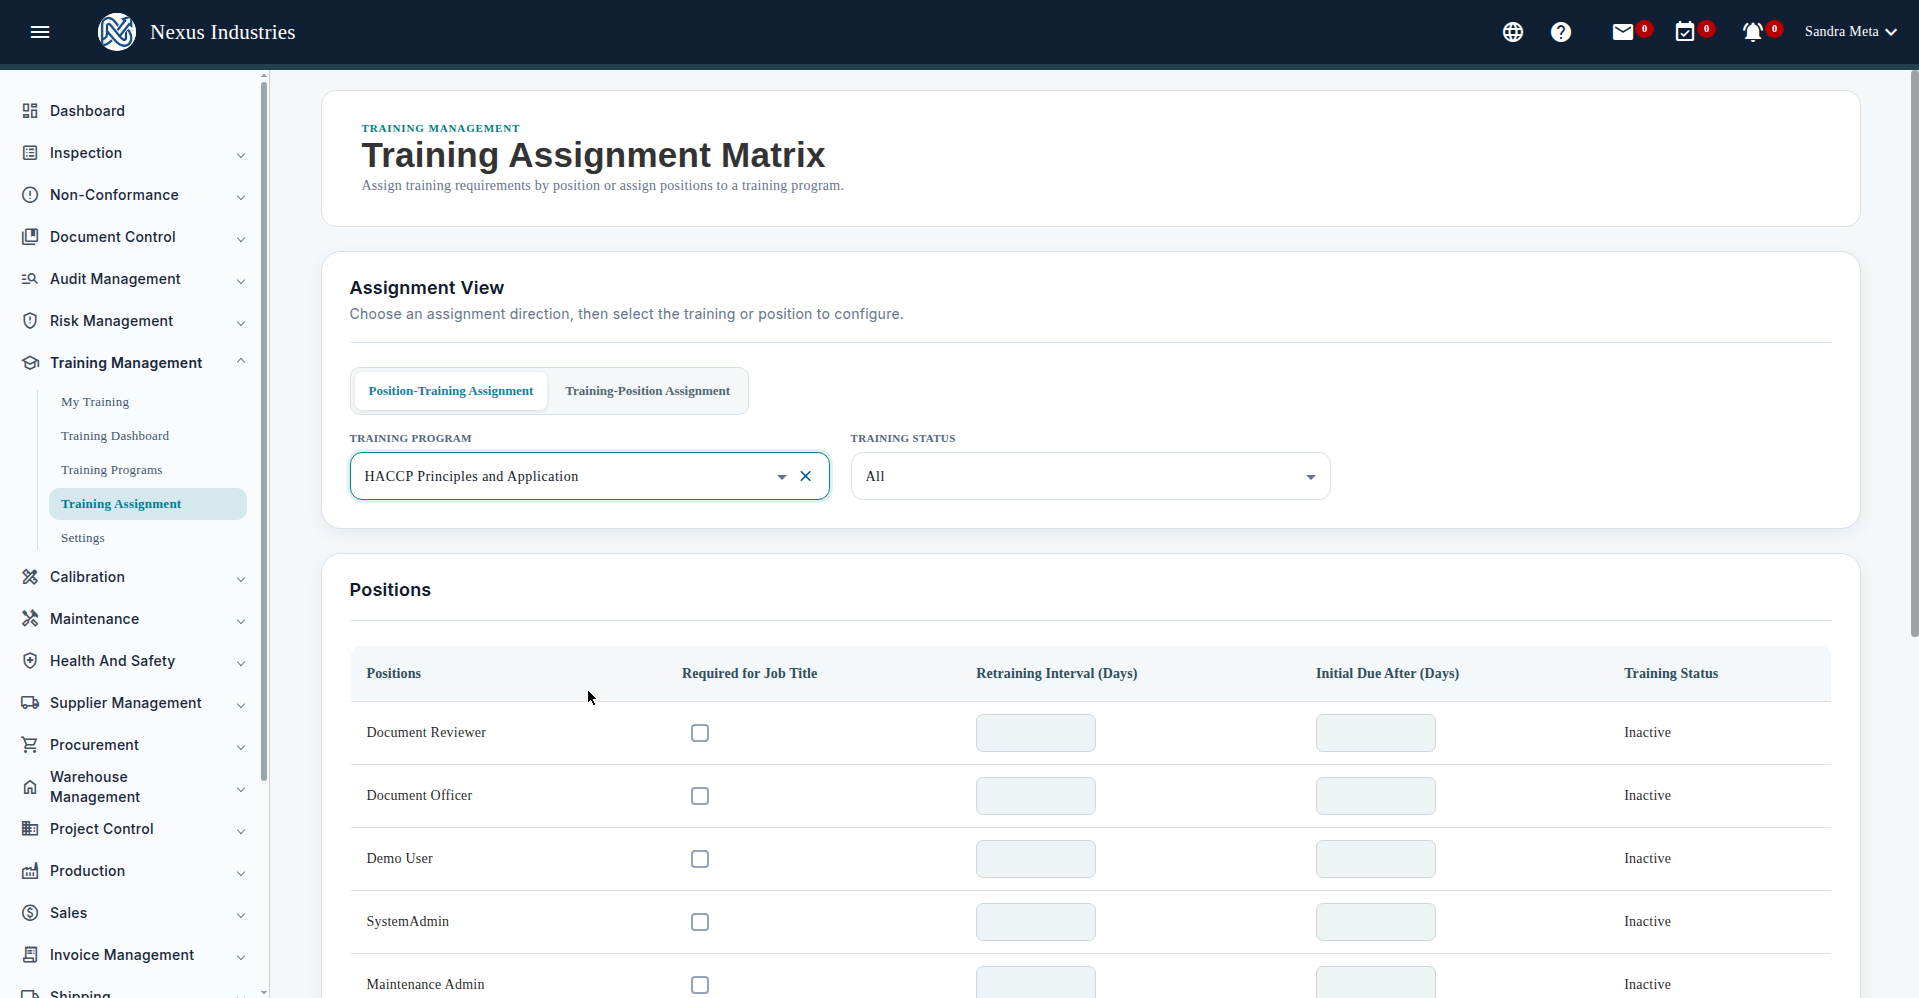Clear the HACCP training program selection
Viewport: 1919px width, 998px height.
coord(806,476)
